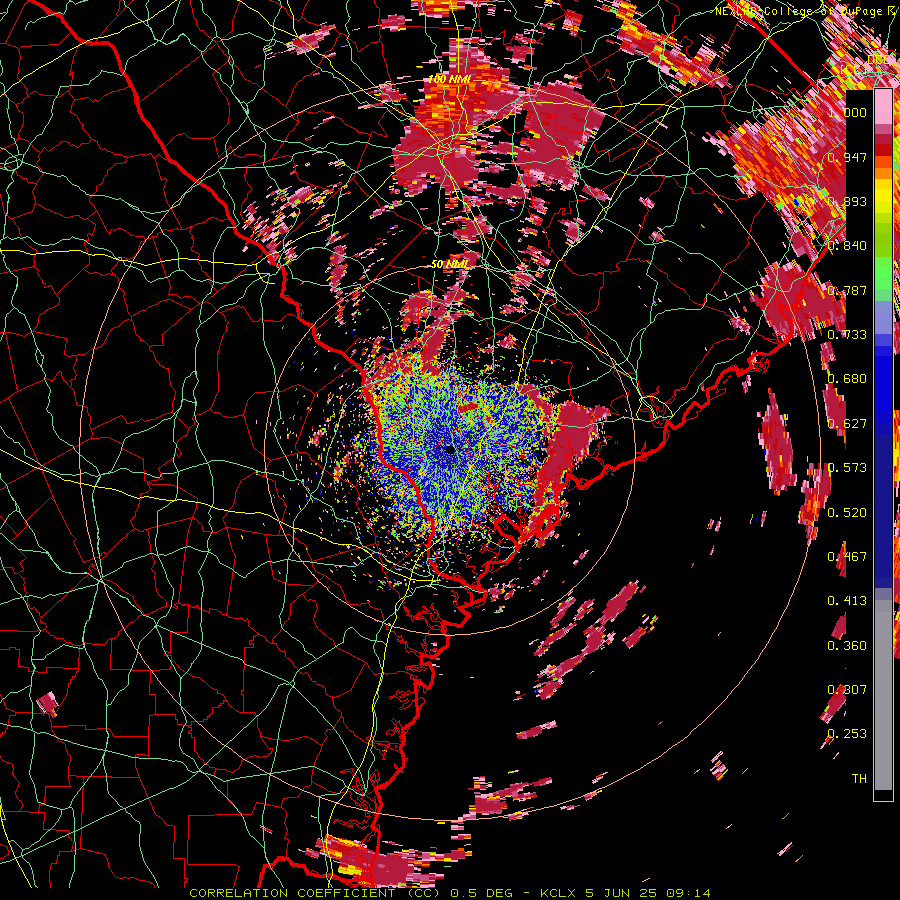Select the 0.680 color scale value
The height and width of the screenshot is (900, 900).
tap(847, 379)
